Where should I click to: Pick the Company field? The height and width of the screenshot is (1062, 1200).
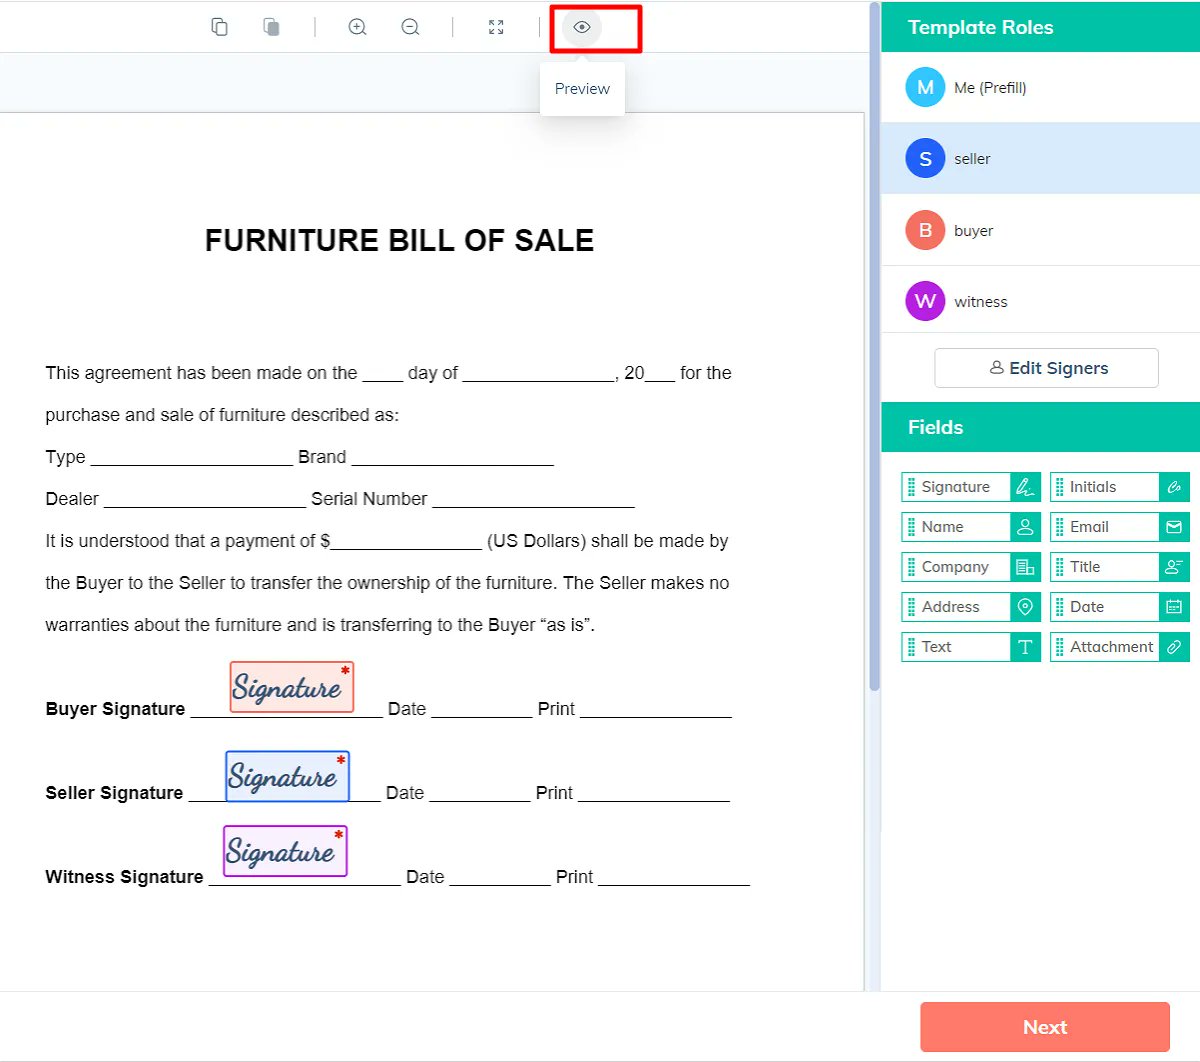pyautogui.click(x=971, y=567)
